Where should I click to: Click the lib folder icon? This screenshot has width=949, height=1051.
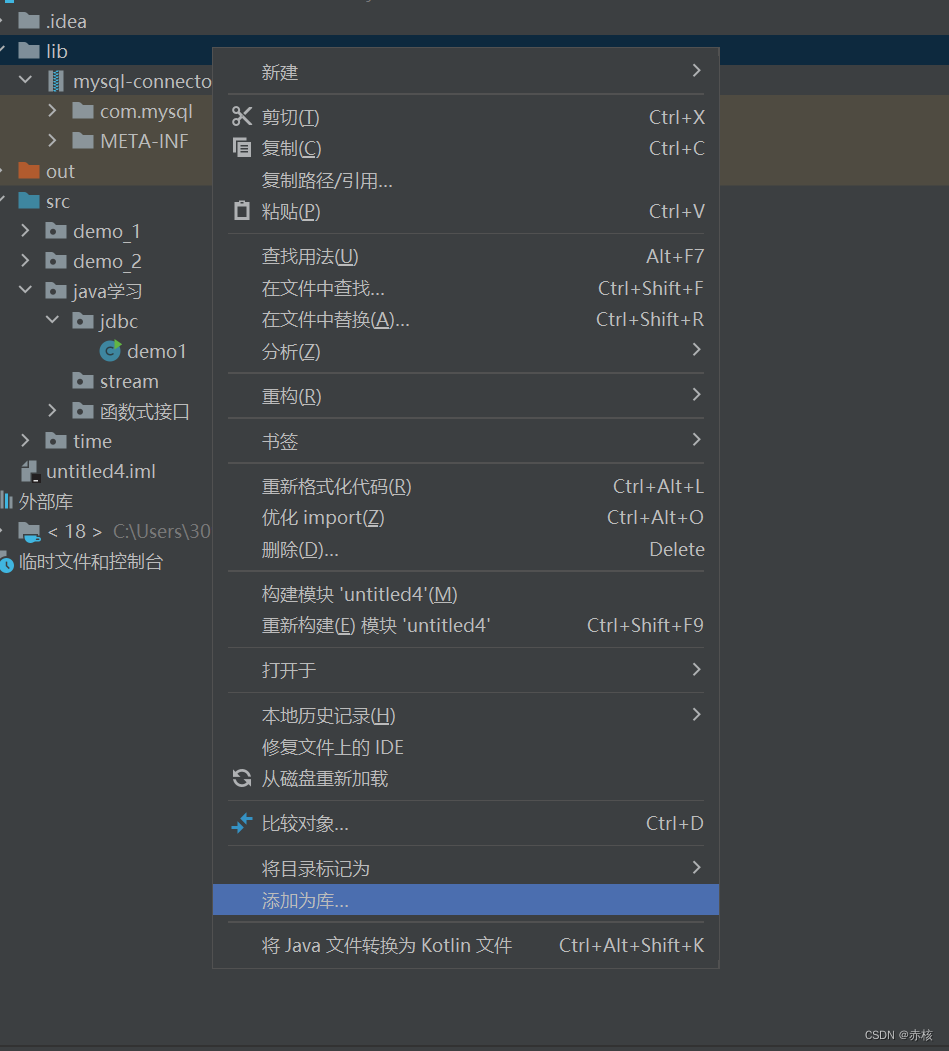(29, 51)
